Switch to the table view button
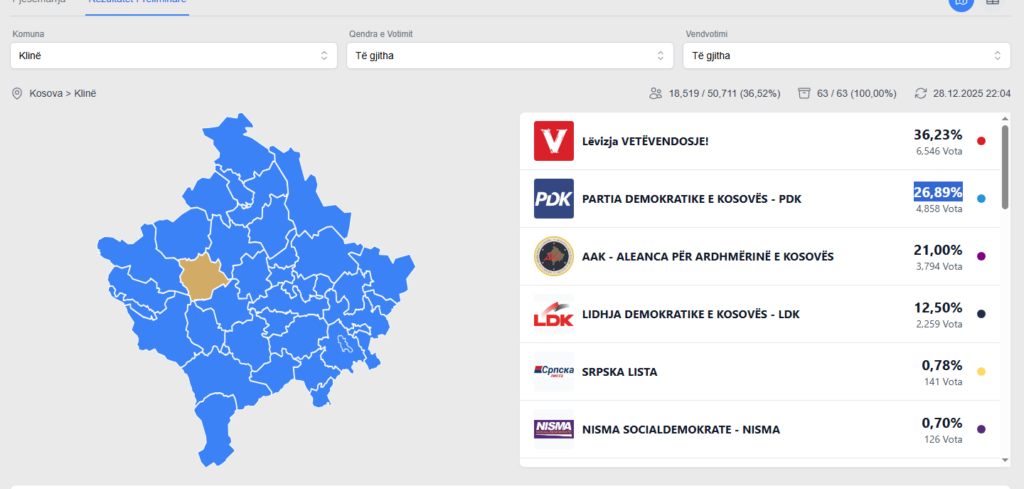The image size is (1024, 489). tap(993, 2)
